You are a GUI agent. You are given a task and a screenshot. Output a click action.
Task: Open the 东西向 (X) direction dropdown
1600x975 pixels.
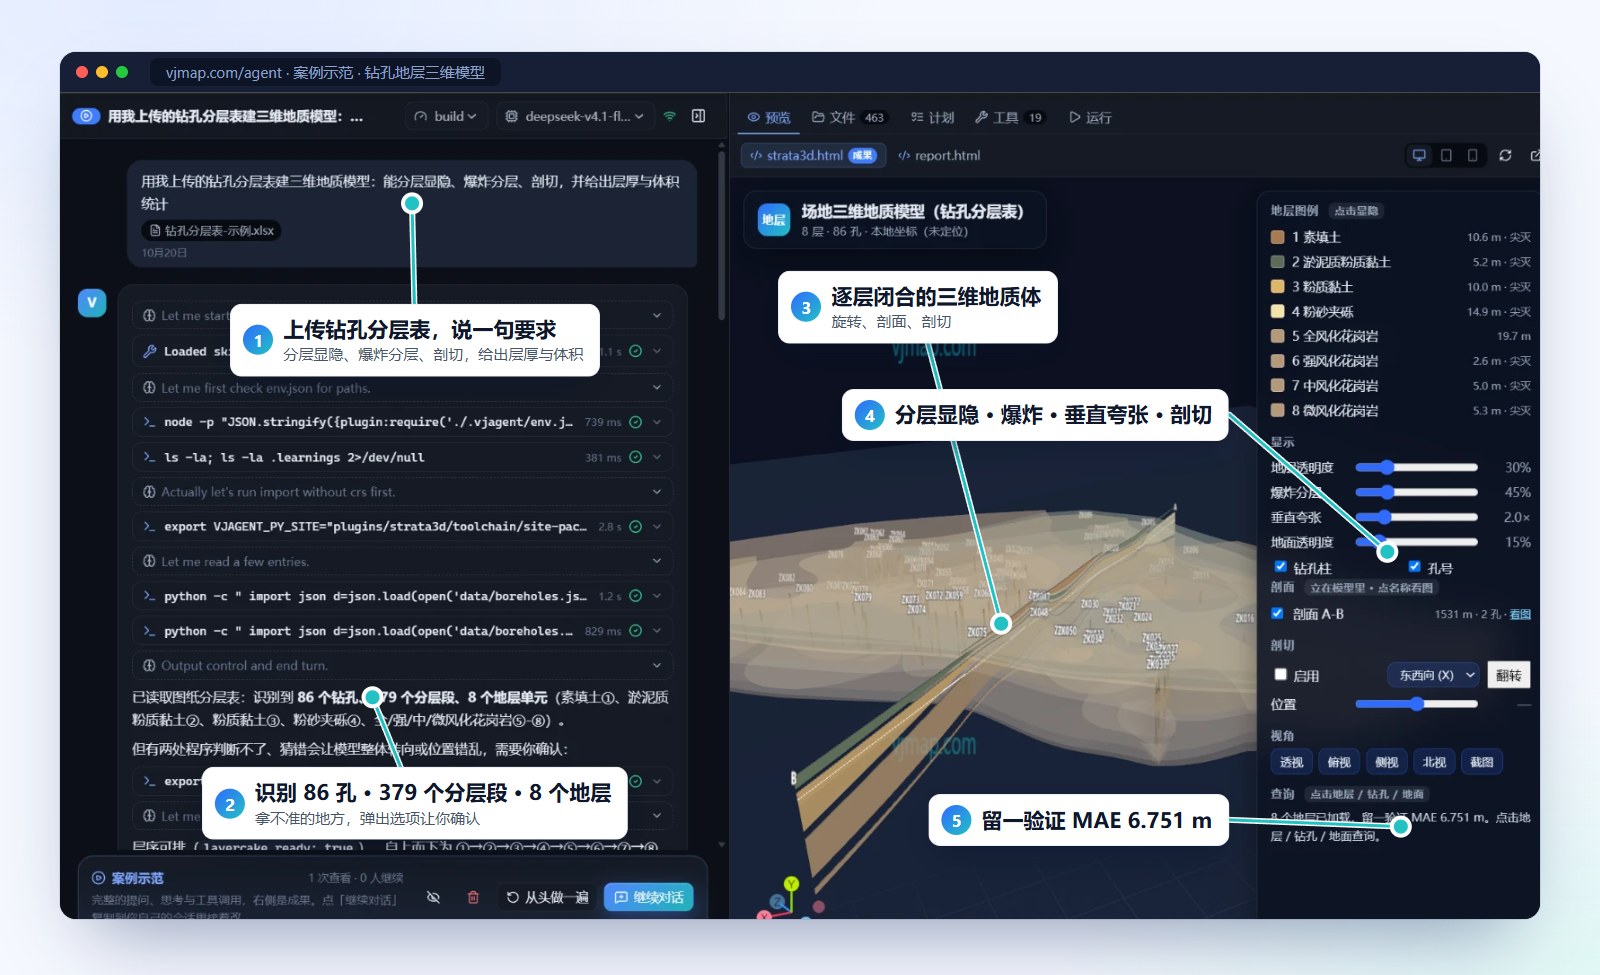click(x=1433, y=675)
